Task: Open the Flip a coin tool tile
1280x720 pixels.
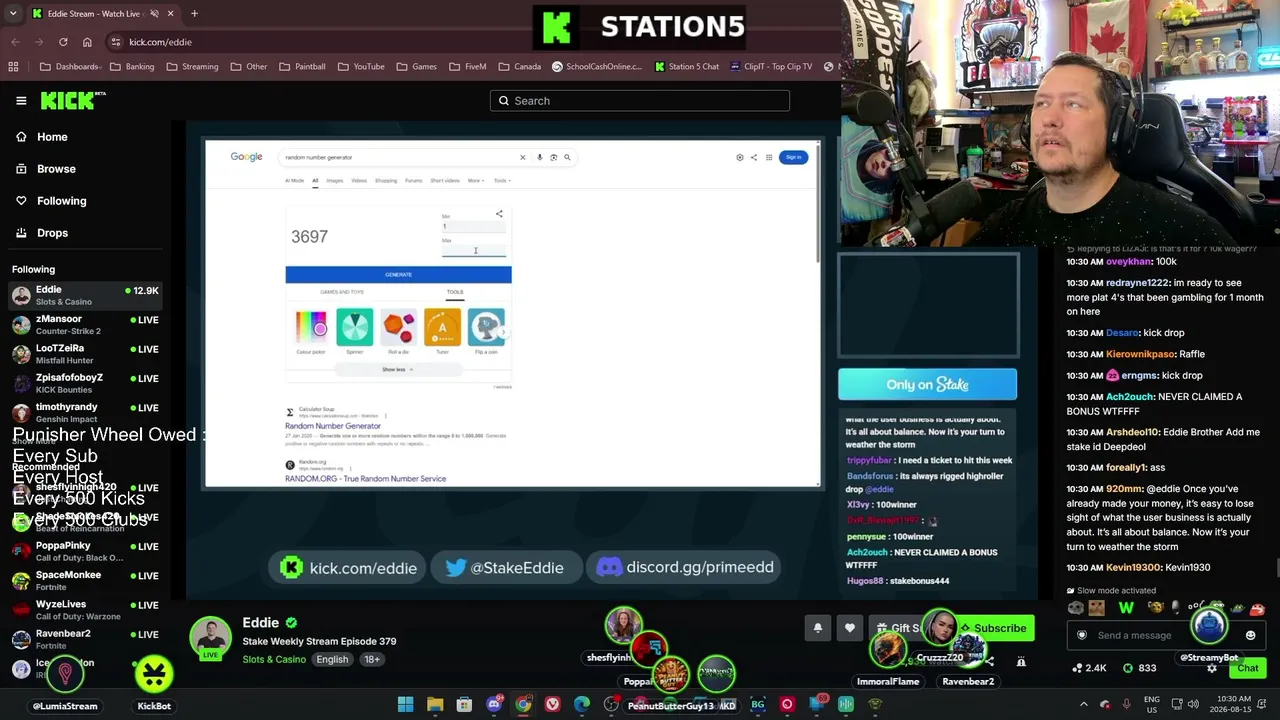Action: pyautogui.click(x=486, y=331)
